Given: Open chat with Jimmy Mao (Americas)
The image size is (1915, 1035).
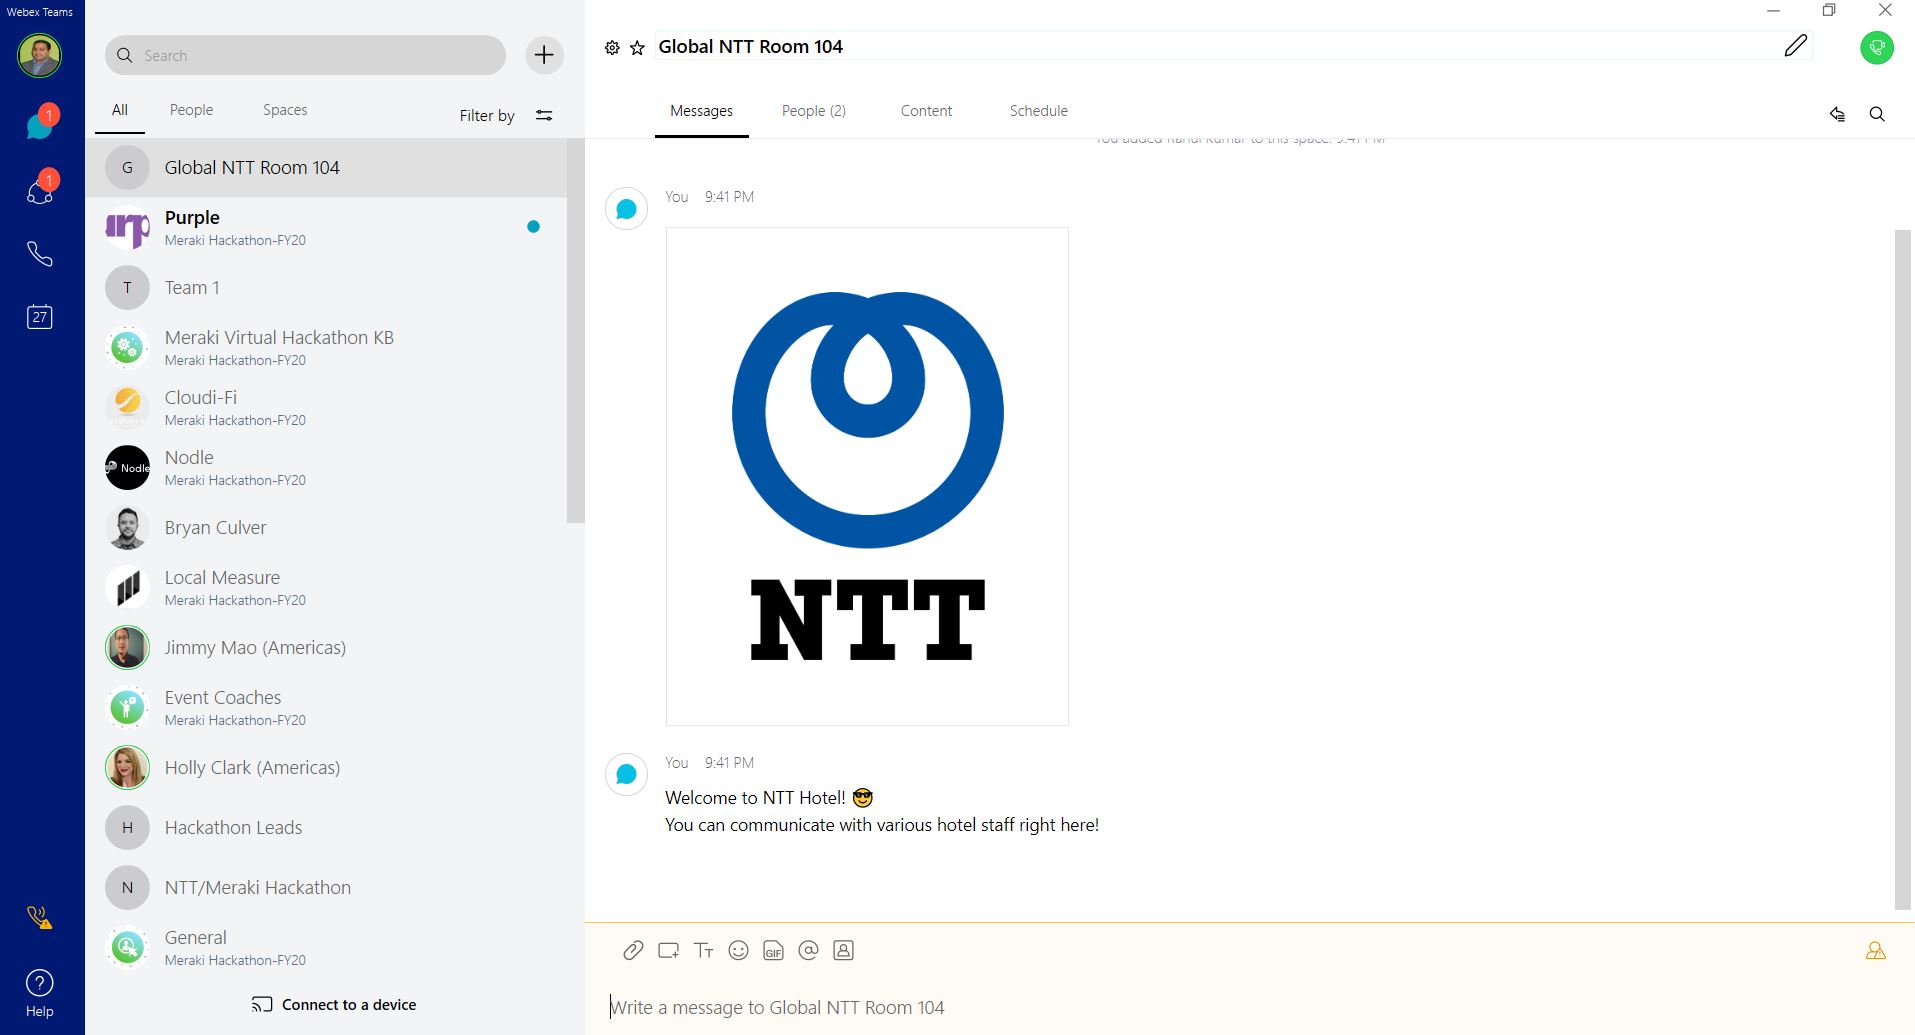Looking at the screenshot, I should point(326,648).
